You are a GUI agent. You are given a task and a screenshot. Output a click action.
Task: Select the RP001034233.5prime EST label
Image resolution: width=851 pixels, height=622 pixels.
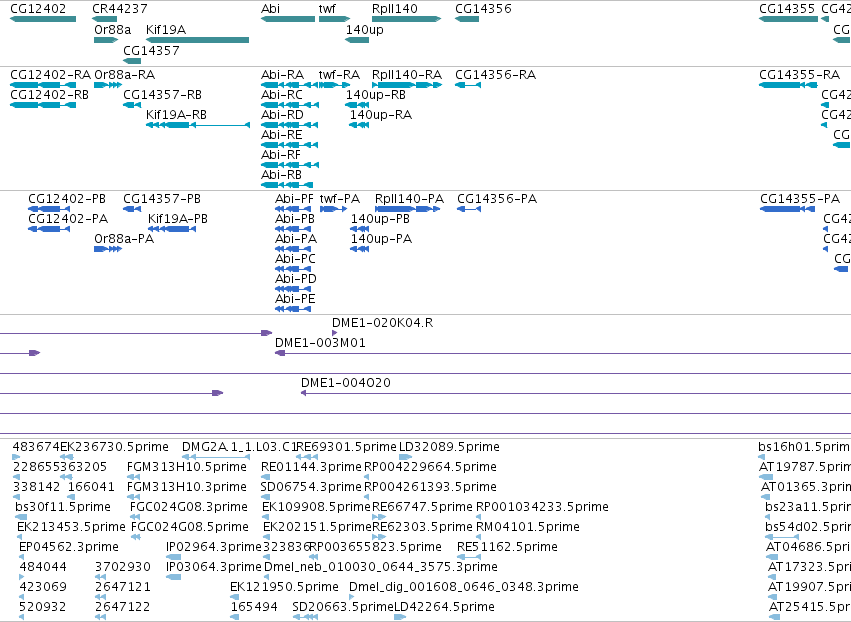542,507
